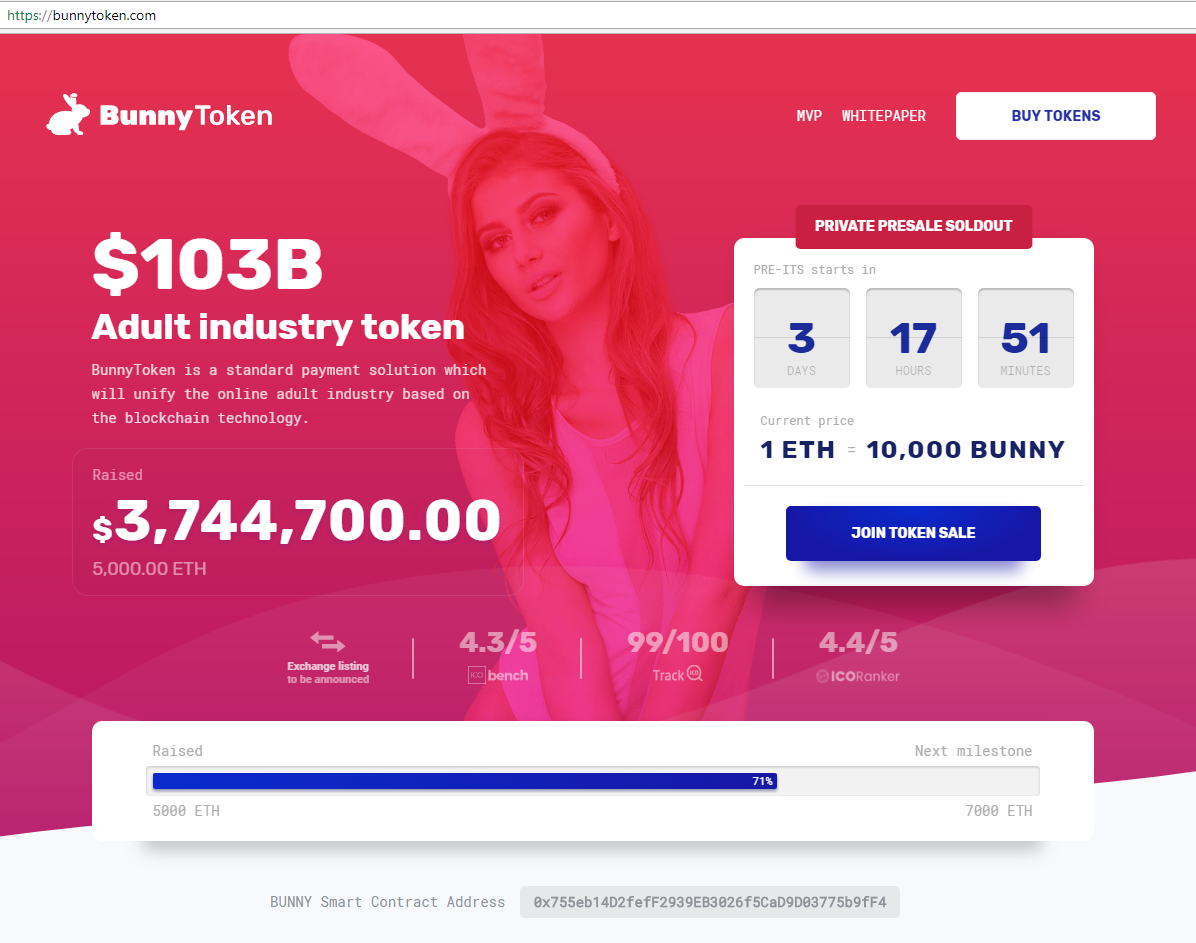
Task: Click the '7000 ETH' milestone value
Action: click(999, 811)
